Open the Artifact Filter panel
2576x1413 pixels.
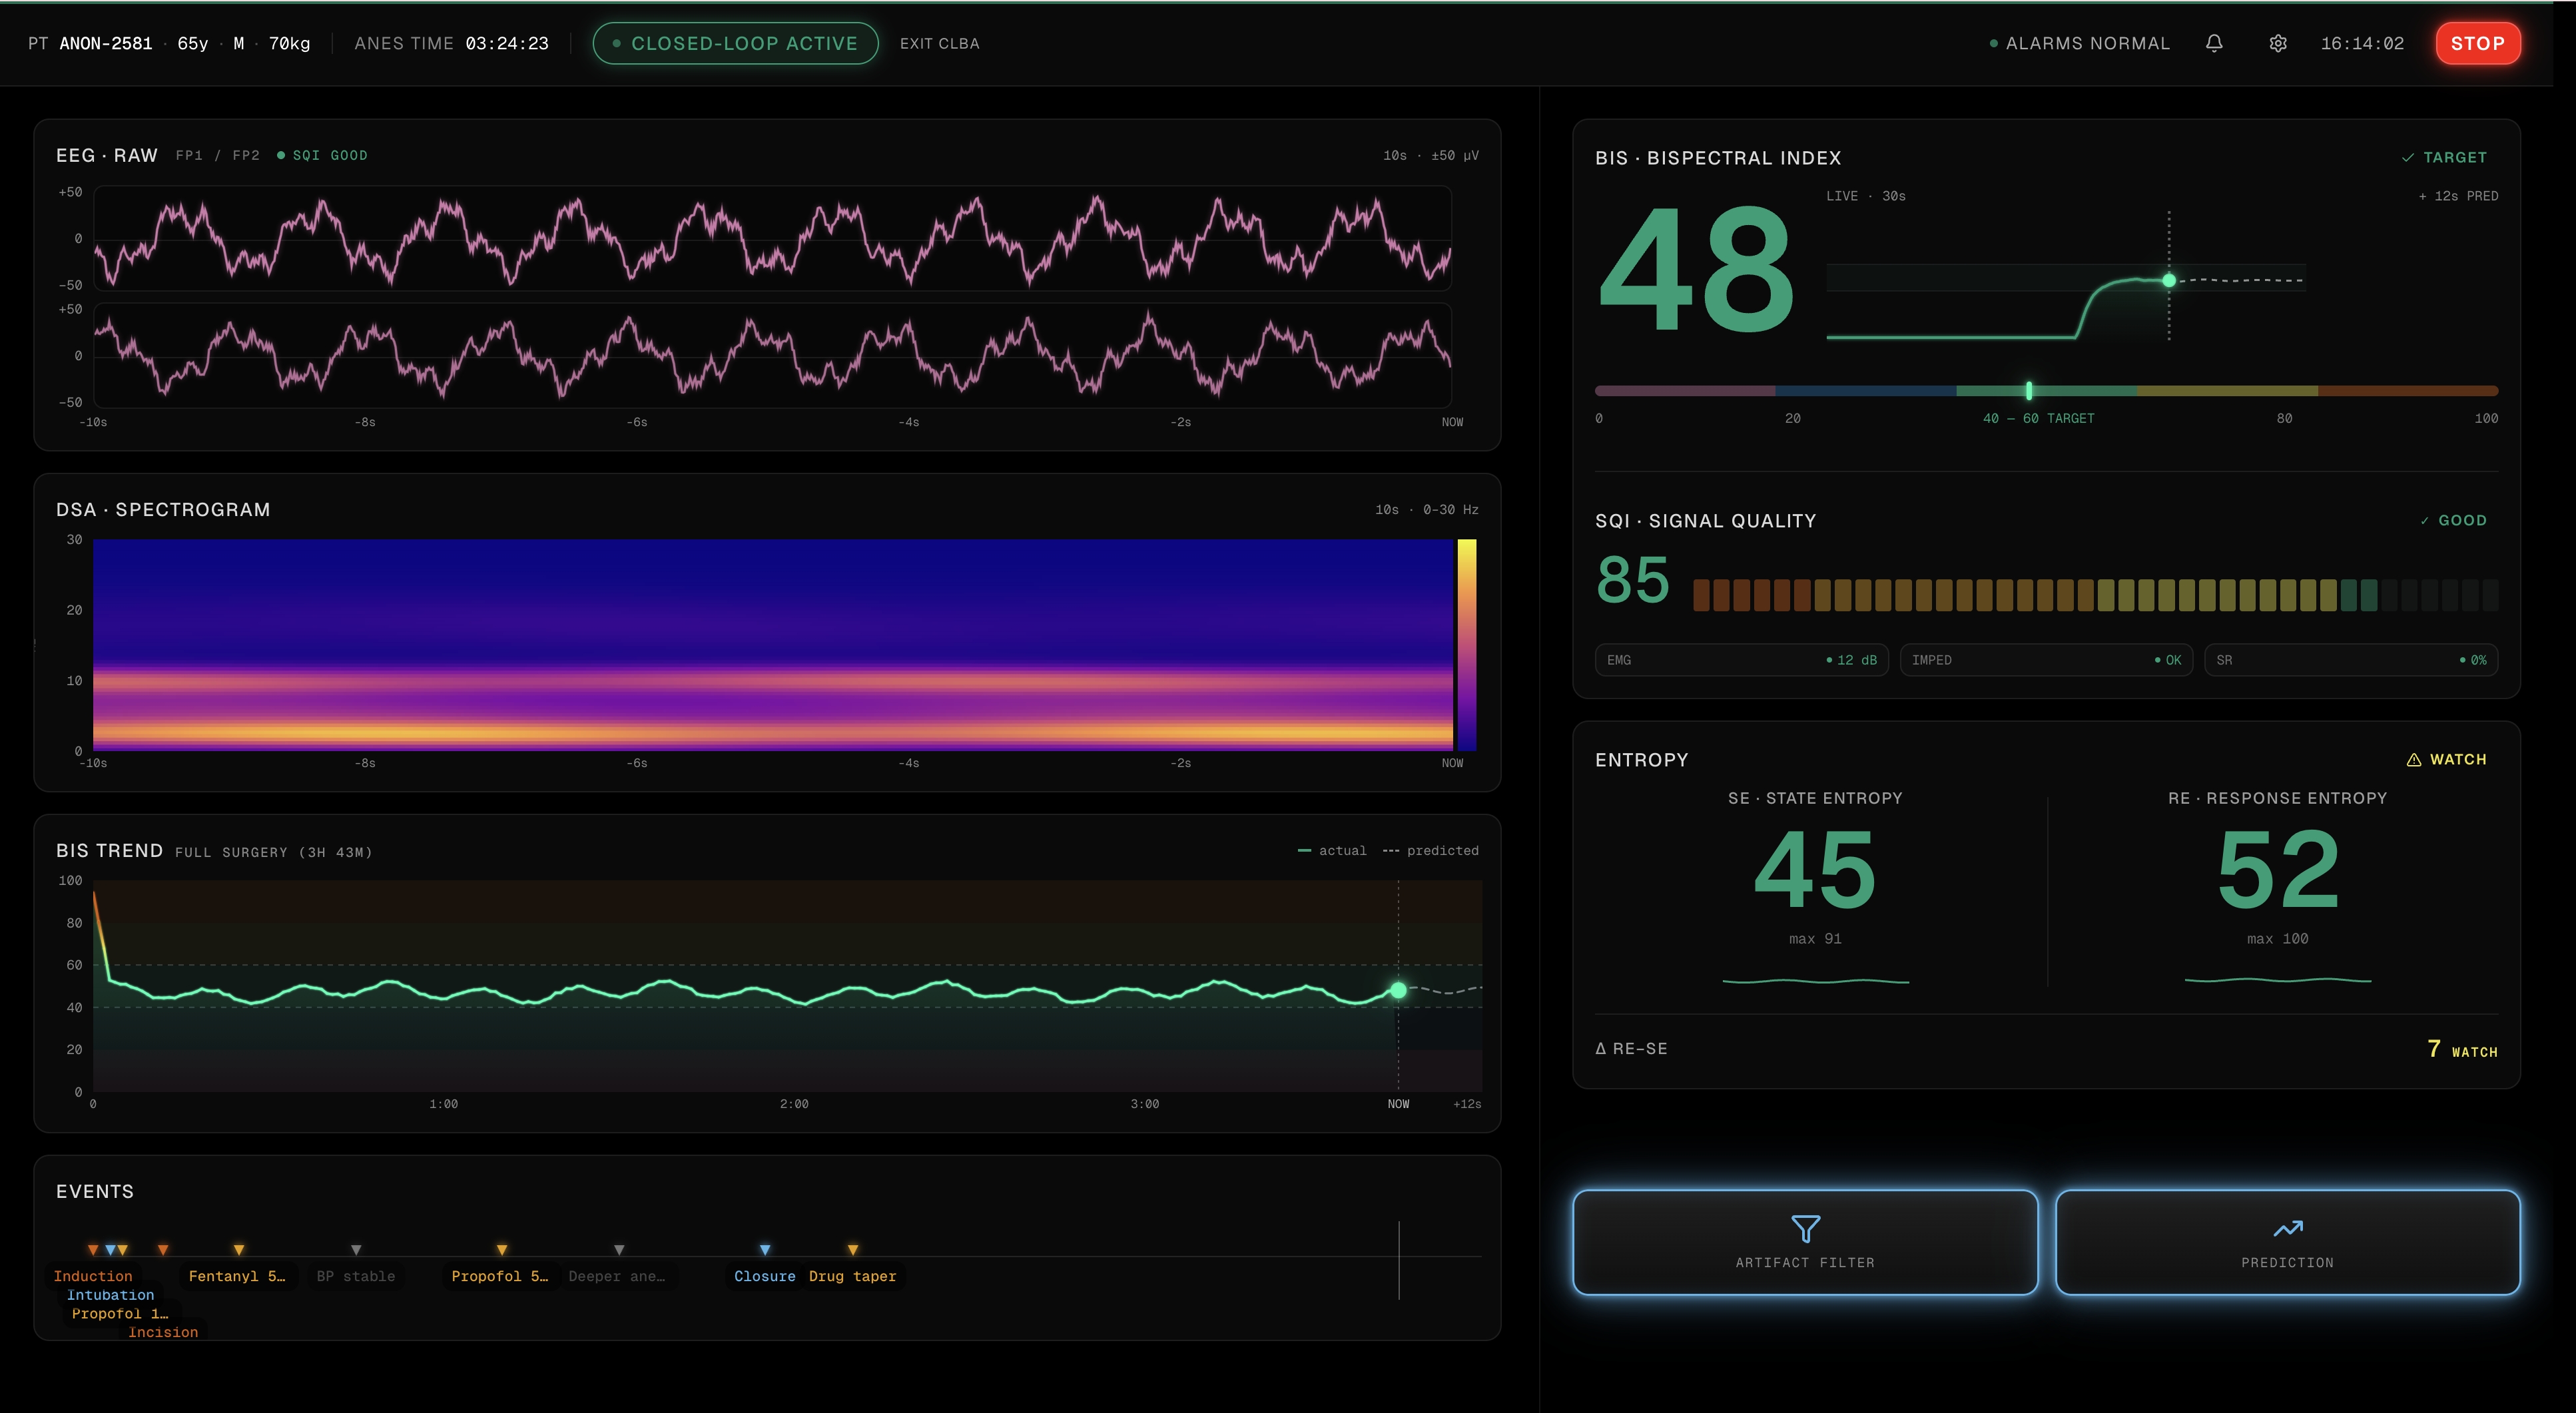click(x=1805, y=1242)
